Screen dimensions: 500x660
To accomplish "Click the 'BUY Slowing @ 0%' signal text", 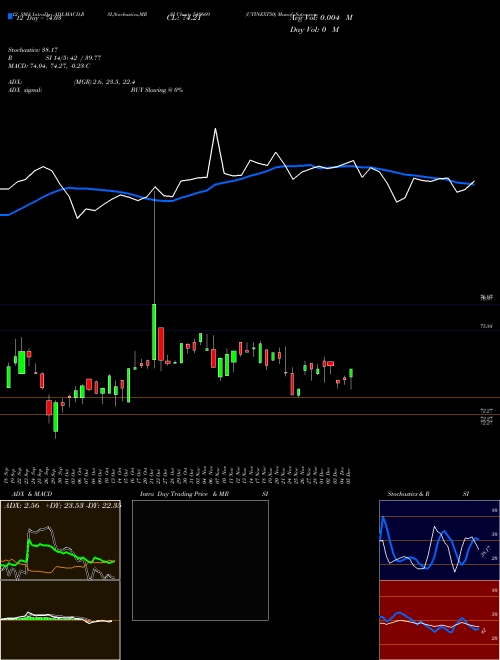I will pyautogui.click(x=157, y=90).
